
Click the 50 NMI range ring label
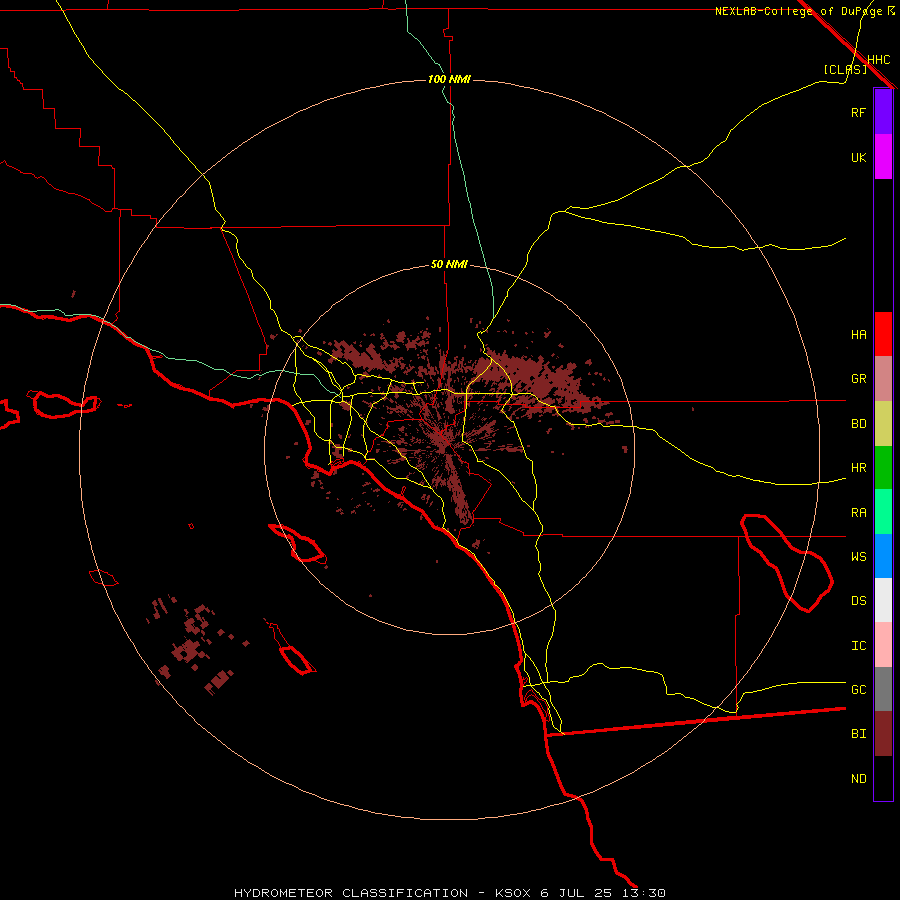pyautogui.click(x=449, y=265)
